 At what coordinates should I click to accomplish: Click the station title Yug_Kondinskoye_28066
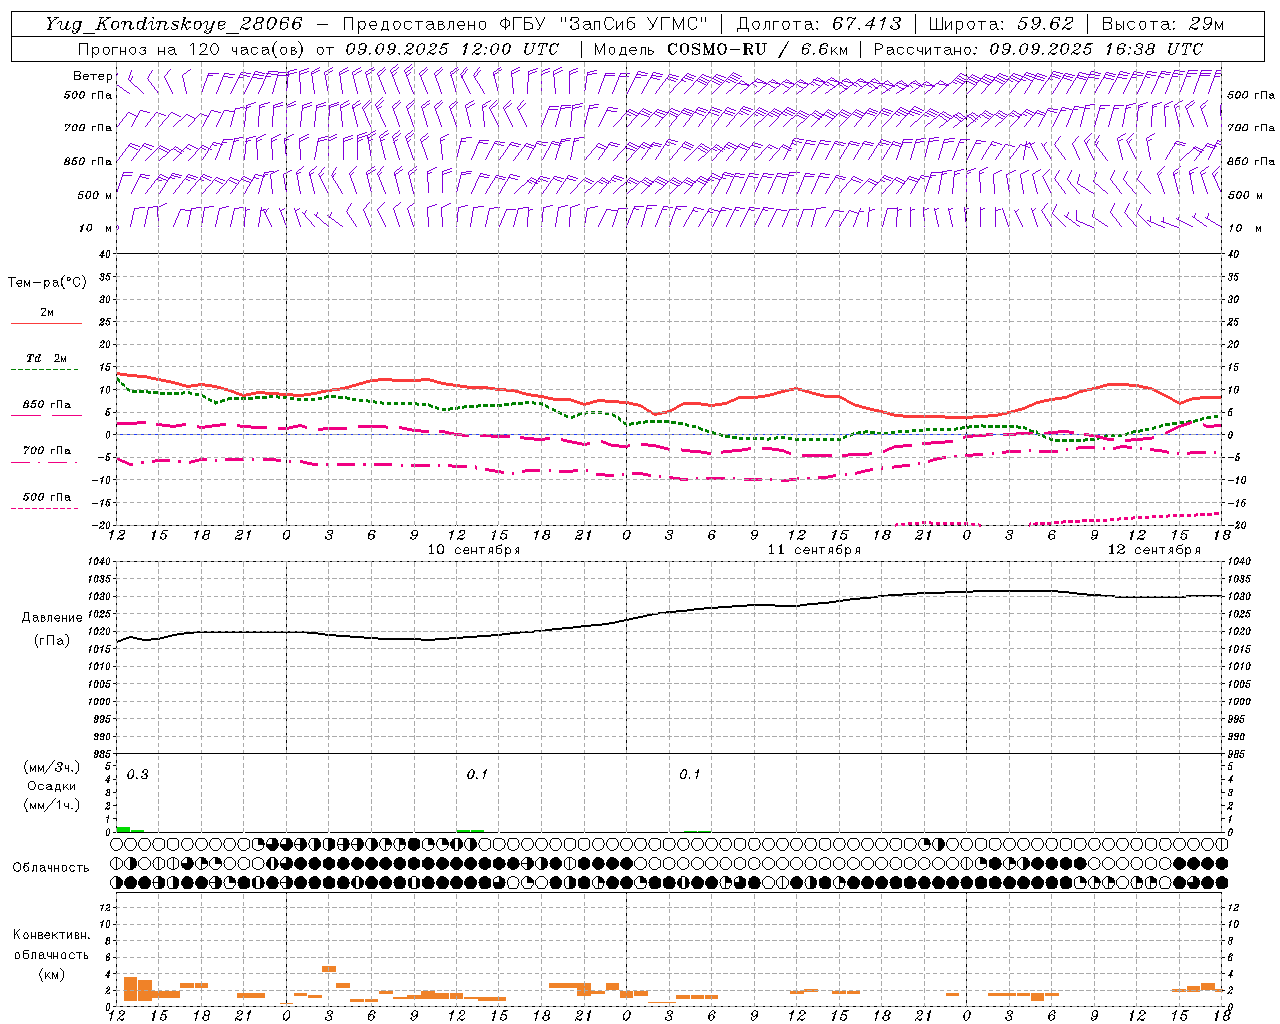click(x=173, y=24)
